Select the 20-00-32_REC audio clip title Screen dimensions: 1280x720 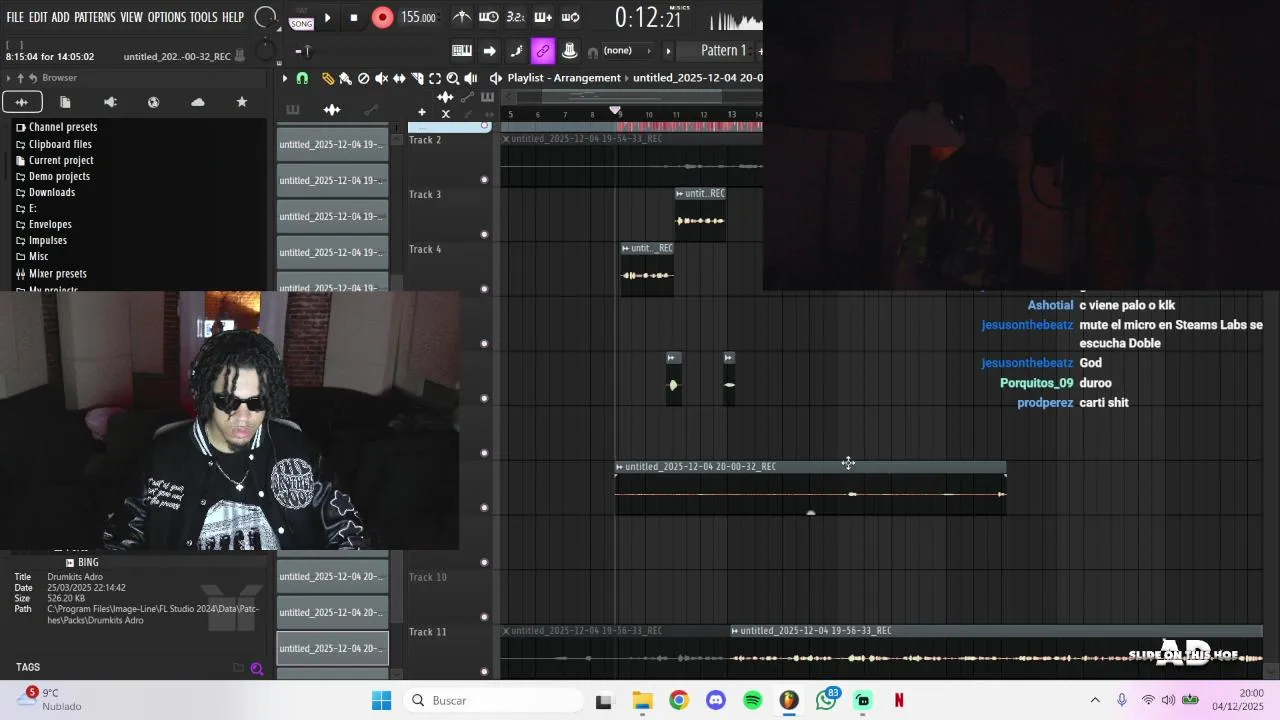700,467
